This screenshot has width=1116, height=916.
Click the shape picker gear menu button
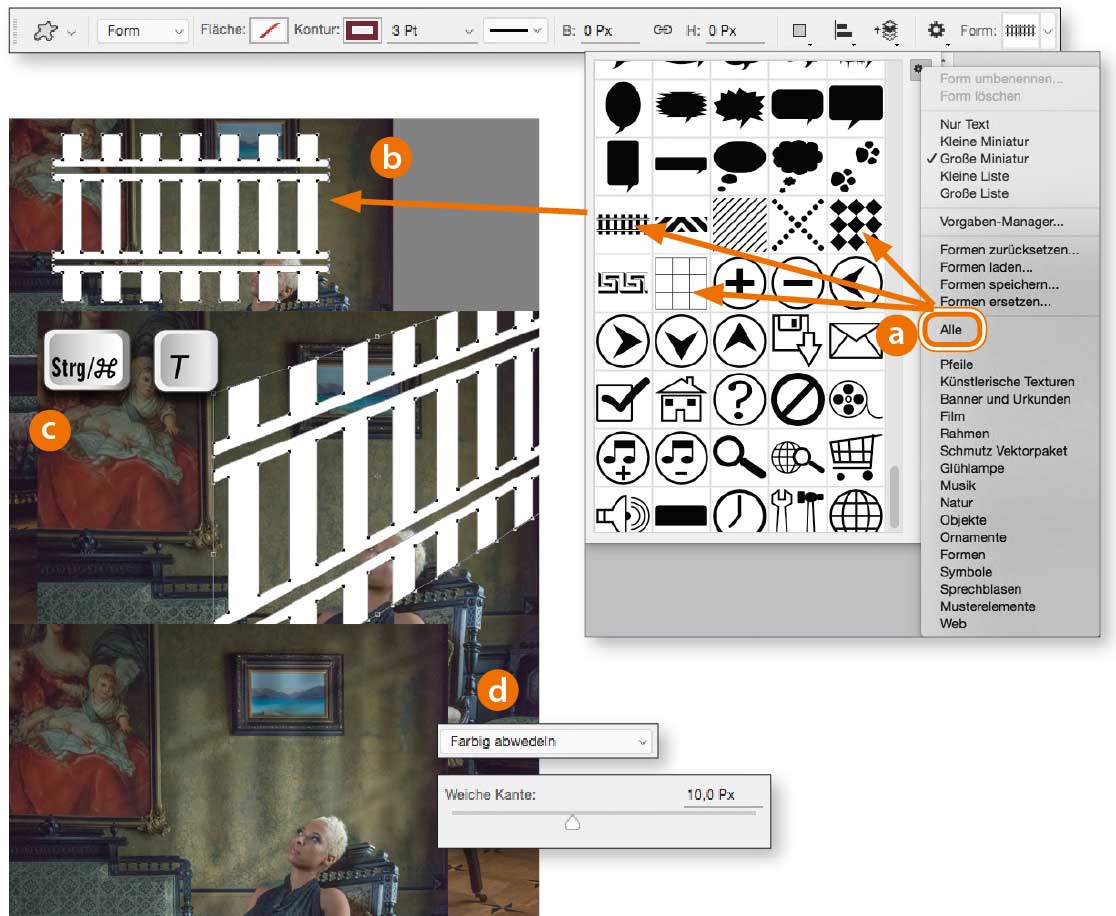(918, 70)
